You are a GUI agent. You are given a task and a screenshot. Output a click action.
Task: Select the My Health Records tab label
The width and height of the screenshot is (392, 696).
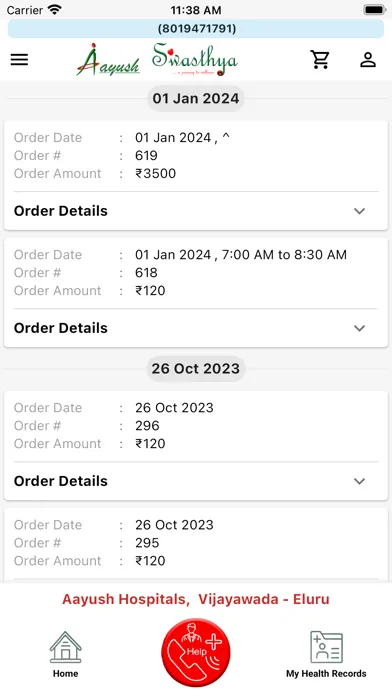(326, 673)
